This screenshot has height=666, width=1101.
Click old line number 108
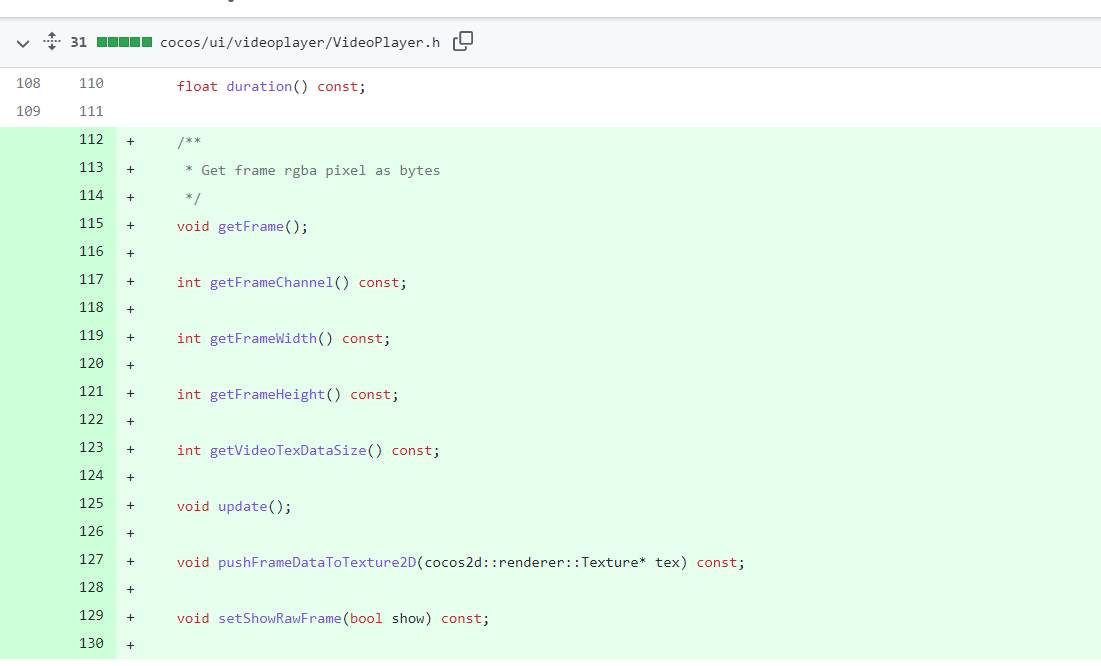(x=28, y=84)
